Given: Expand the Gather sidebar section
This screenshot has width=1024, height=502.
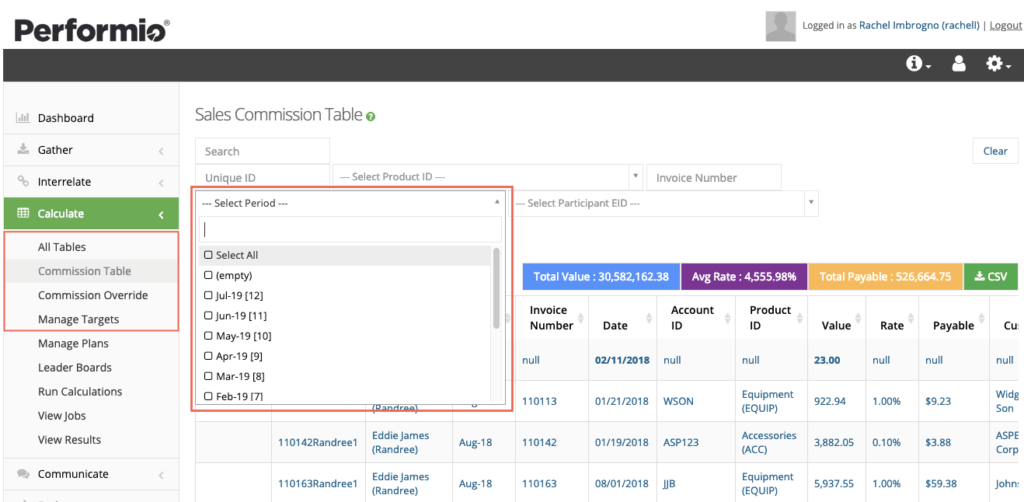Looking at the screenshot, I should tap(161, 151).
